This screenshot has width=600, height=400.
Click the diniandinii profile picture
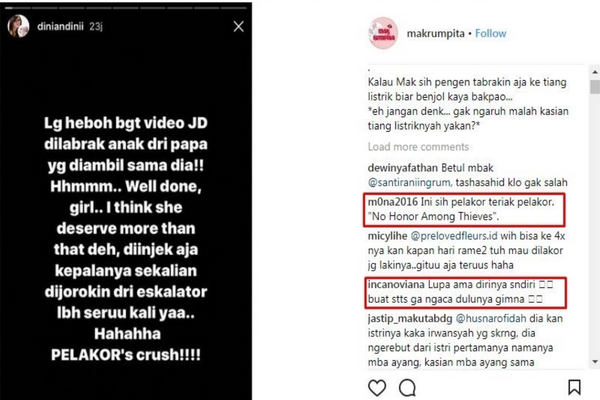[x=18, y=26]
